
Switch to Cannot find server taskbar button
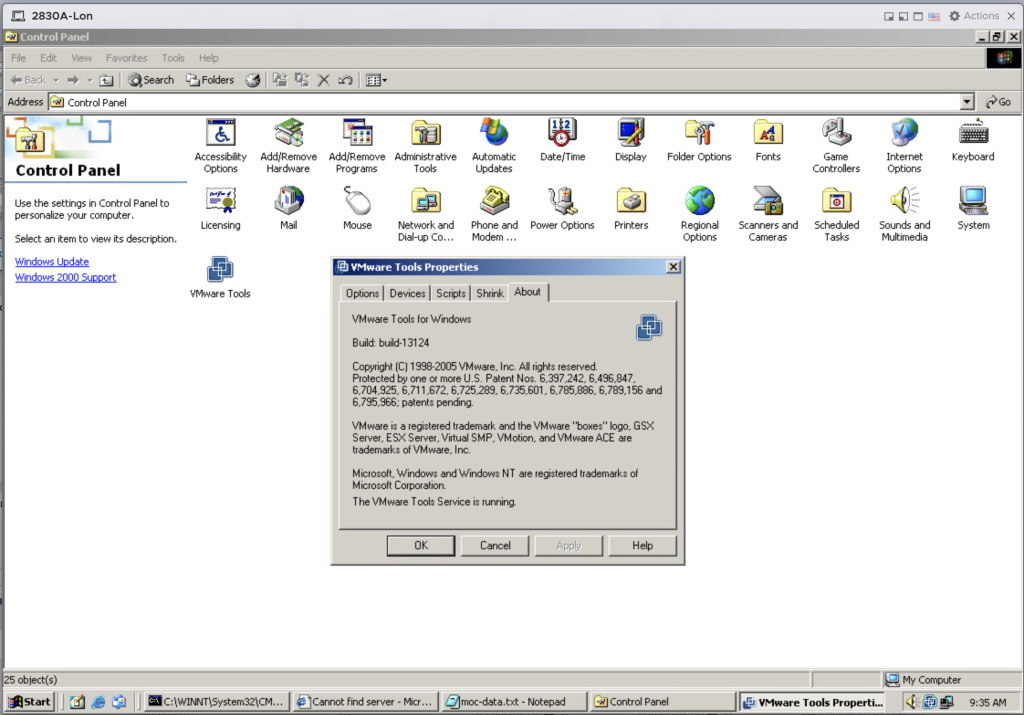pos(364,701)
